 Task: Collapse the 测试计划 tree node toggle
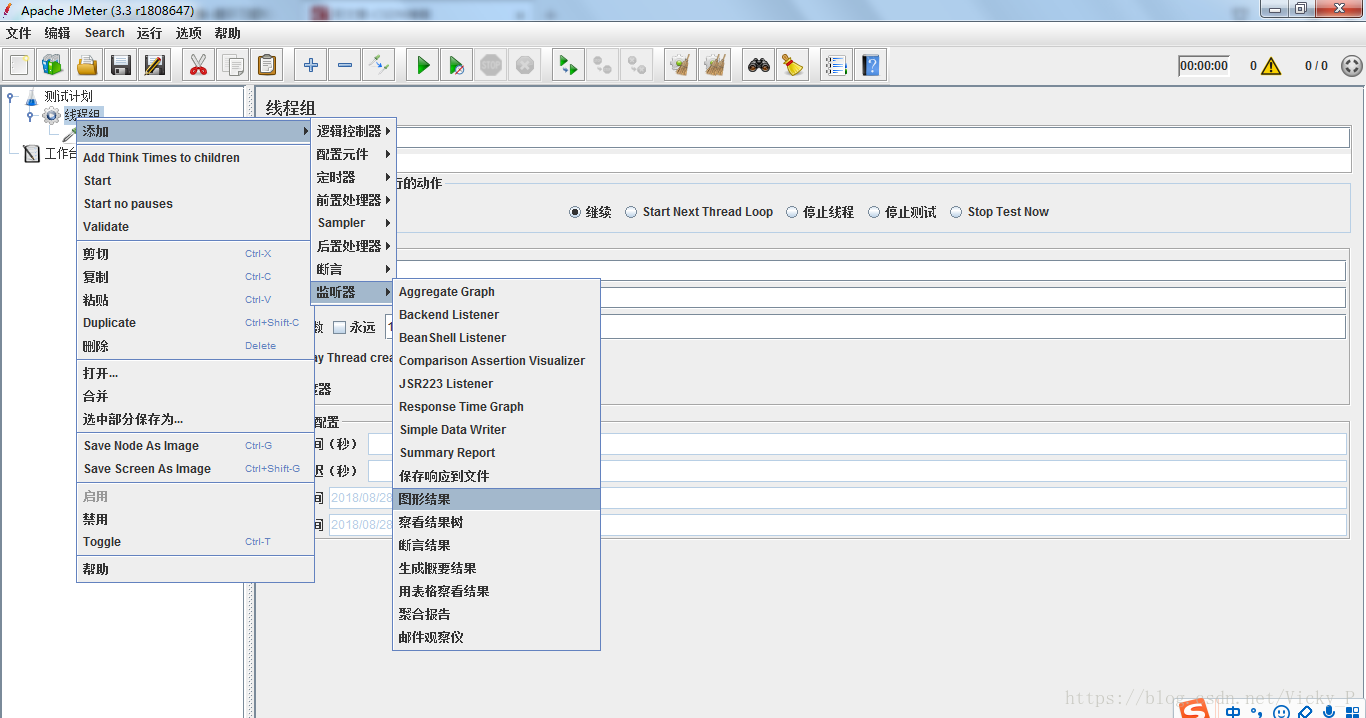pyautogui.click(x=11, y=97)
